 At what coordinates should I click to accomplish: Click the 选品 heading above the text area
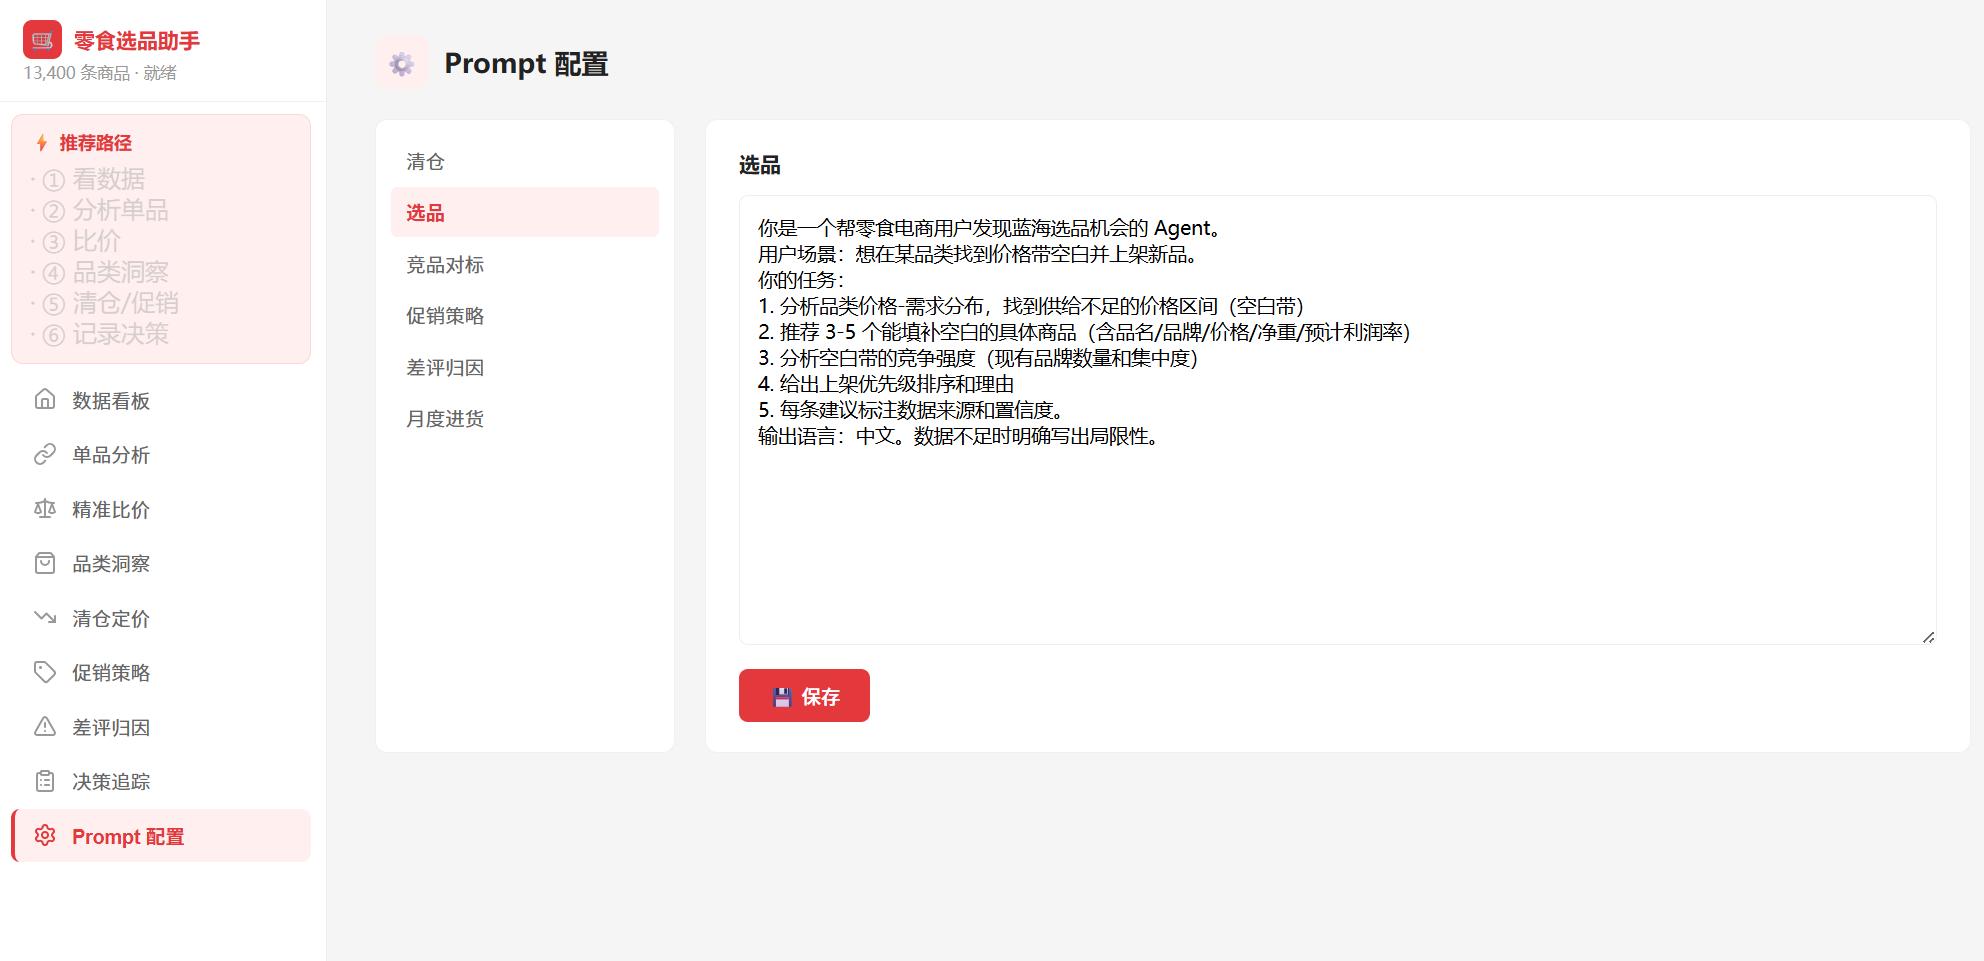pyautogui.click(x=759, y=165)
